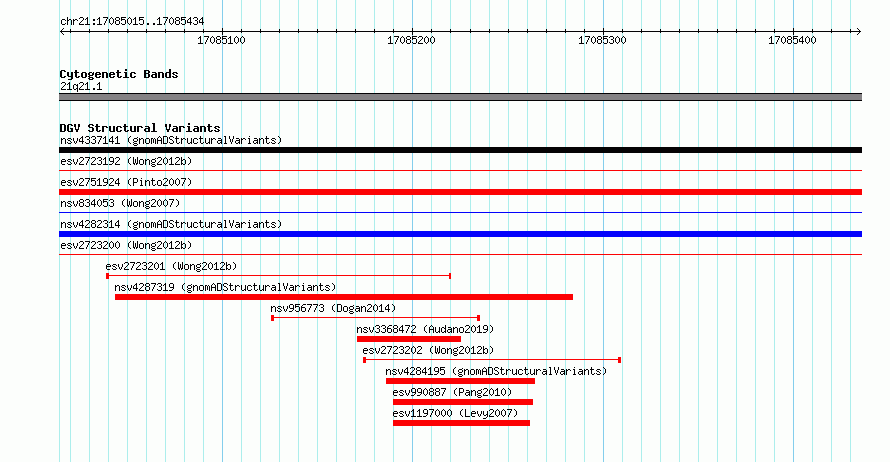Click the chr21:17085015..17085434 region label

tap(132, 22)
